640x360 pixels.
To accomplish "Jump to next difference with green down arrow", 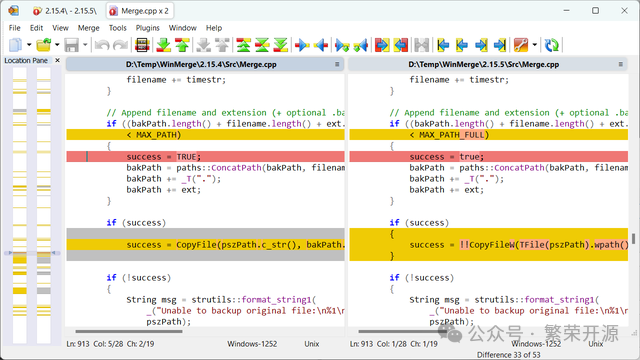I will click(164, 45).
